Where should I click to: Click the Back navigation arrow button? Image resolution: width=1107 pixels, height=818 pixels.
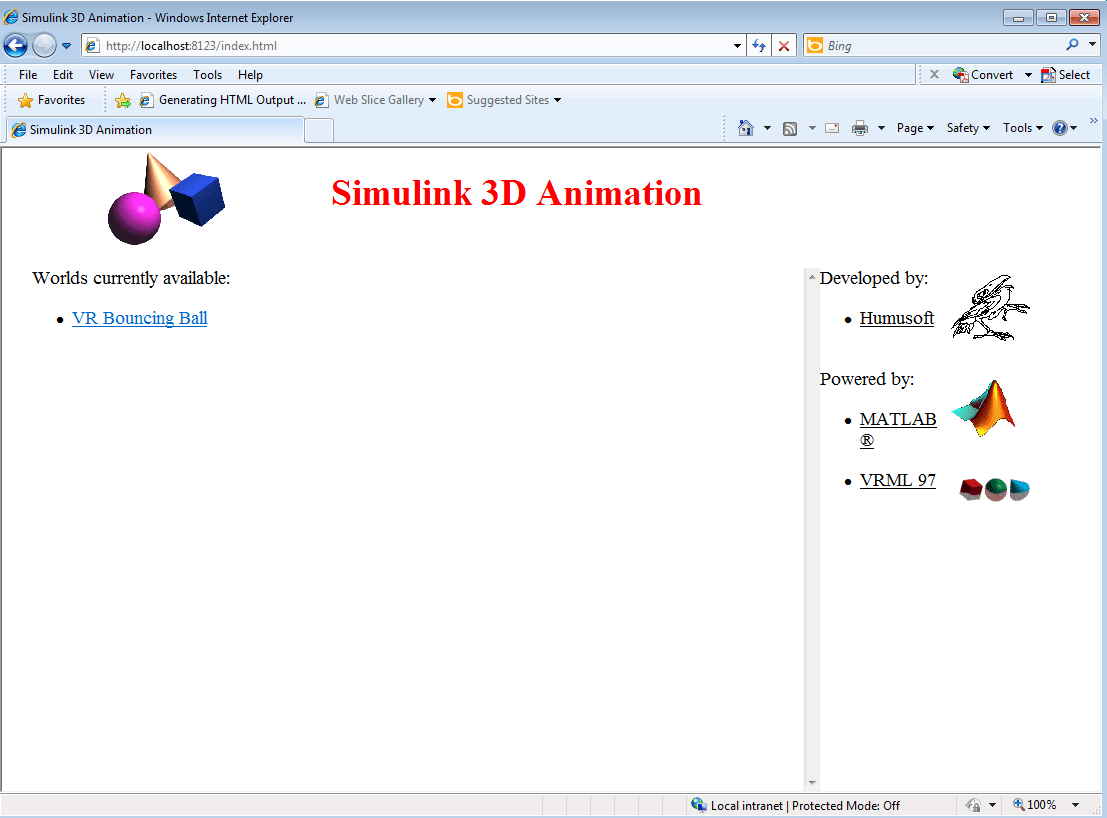[16, 46]
